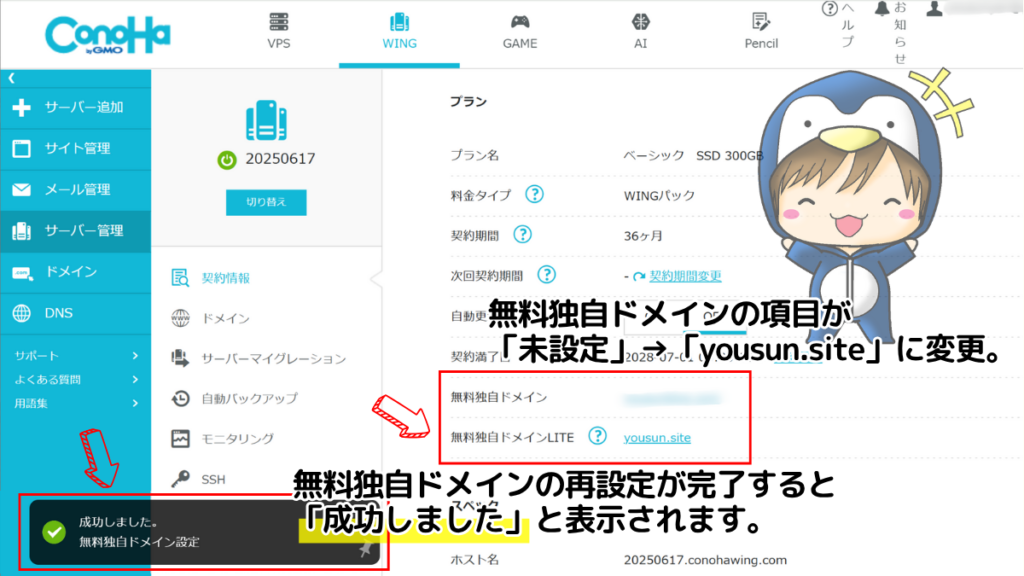Open the SSH key icon
Image resolution: width=1024 pixels, height=576 pixels.
click(x=180, y=479)
